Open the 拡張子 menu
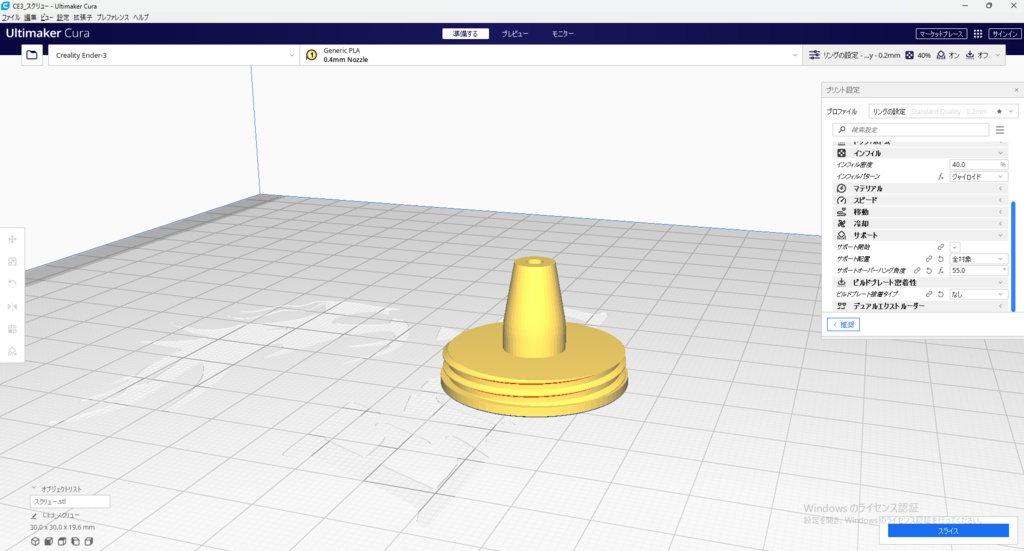Image resolution: width=1024 pixels, height=551 pixels. pyautogui.click(x=82, y=18)
